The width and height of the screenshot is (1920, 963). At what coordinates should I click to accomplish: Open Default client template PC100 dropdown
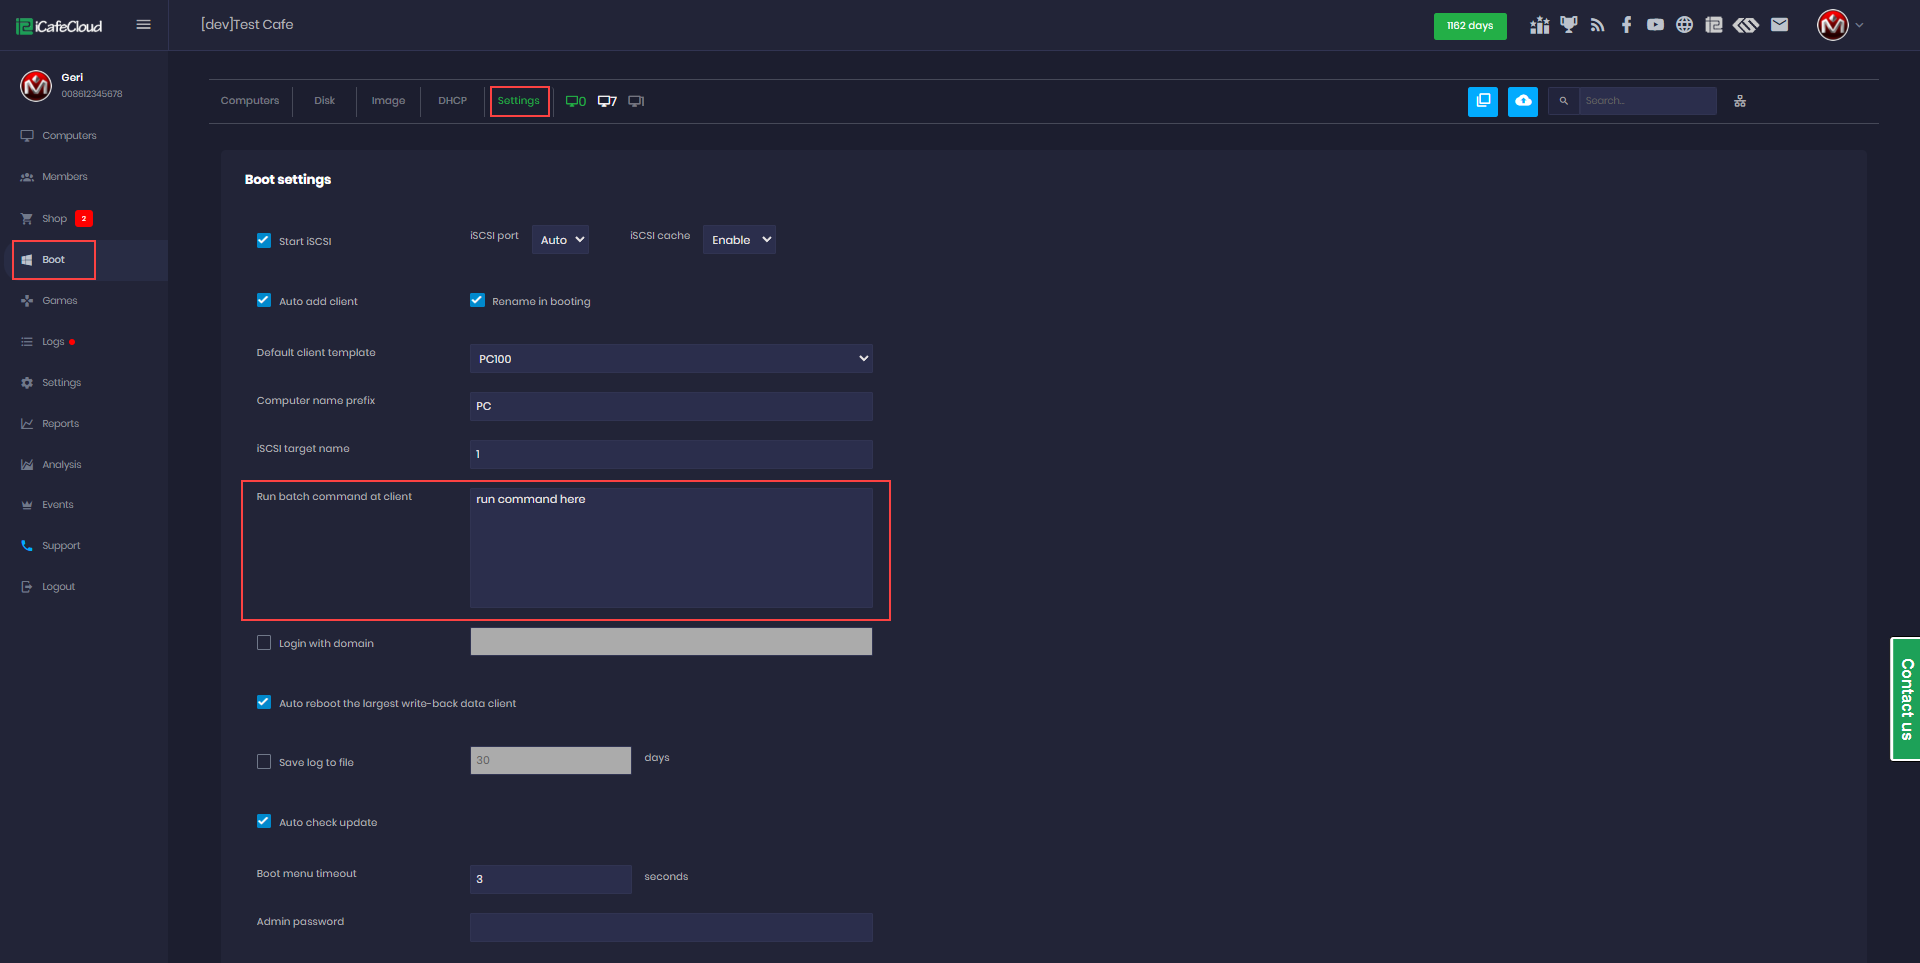point(671,359)
